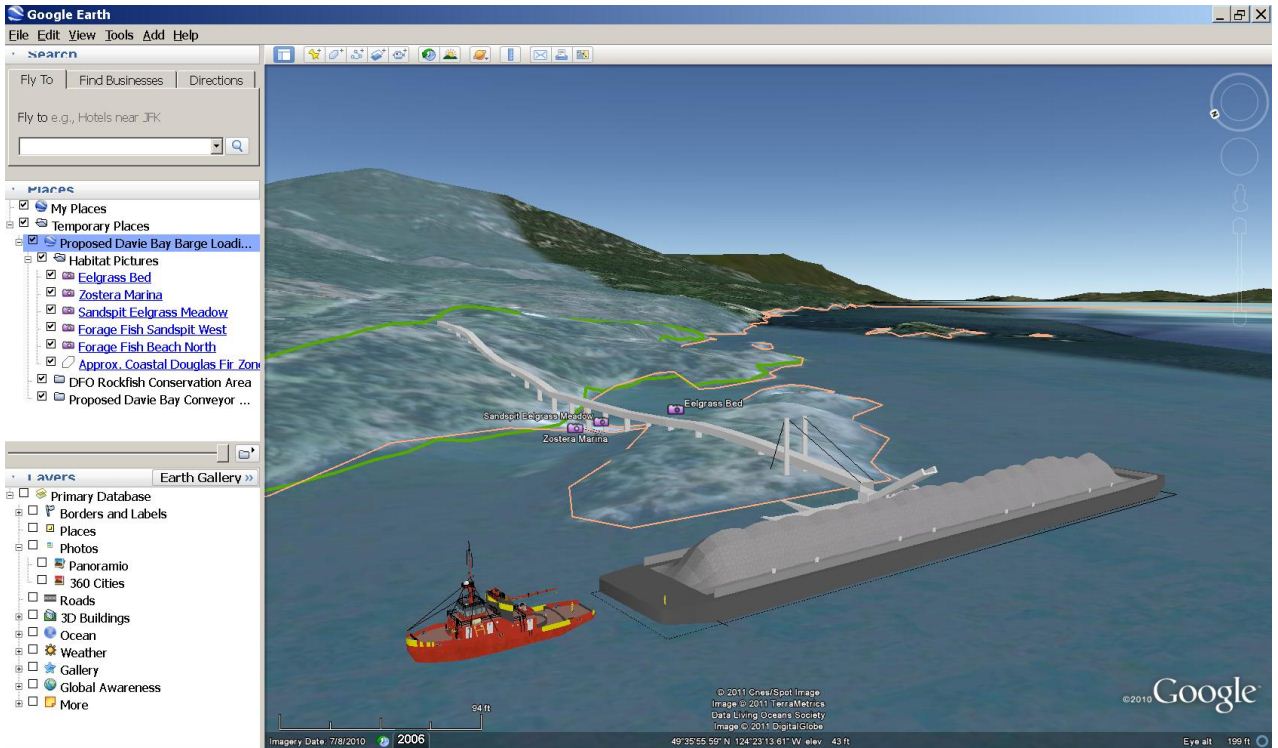Open the Sandspit Eelgrass Meadow link
Image resolution: width=1278 pixels, height=748 pixels.
coord(153,312)
